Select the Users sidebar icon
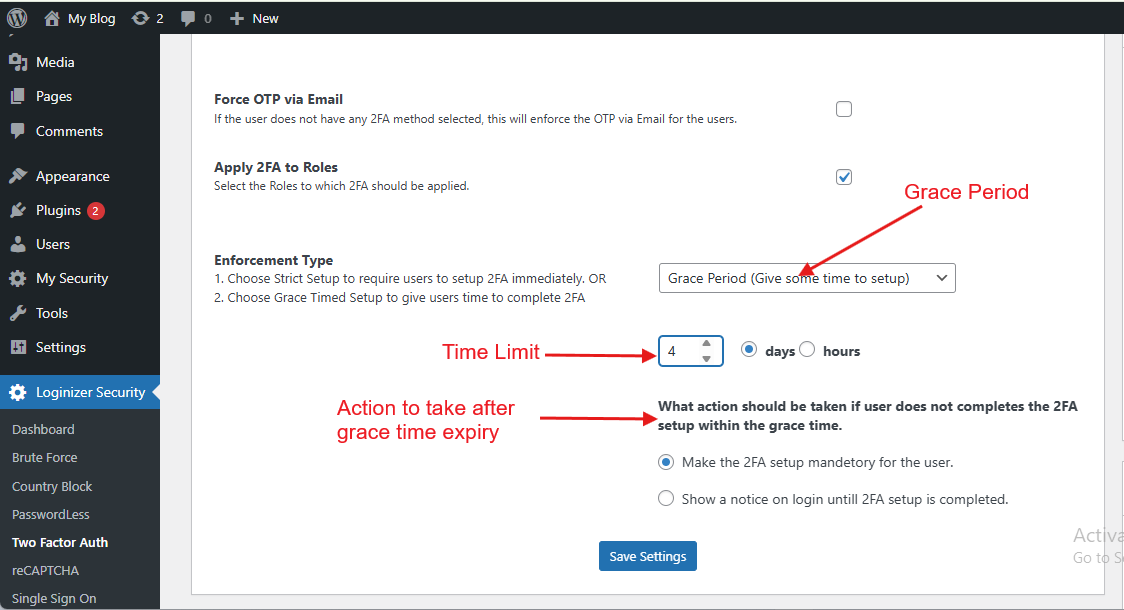1124x610 pixels. pos(18,244)
